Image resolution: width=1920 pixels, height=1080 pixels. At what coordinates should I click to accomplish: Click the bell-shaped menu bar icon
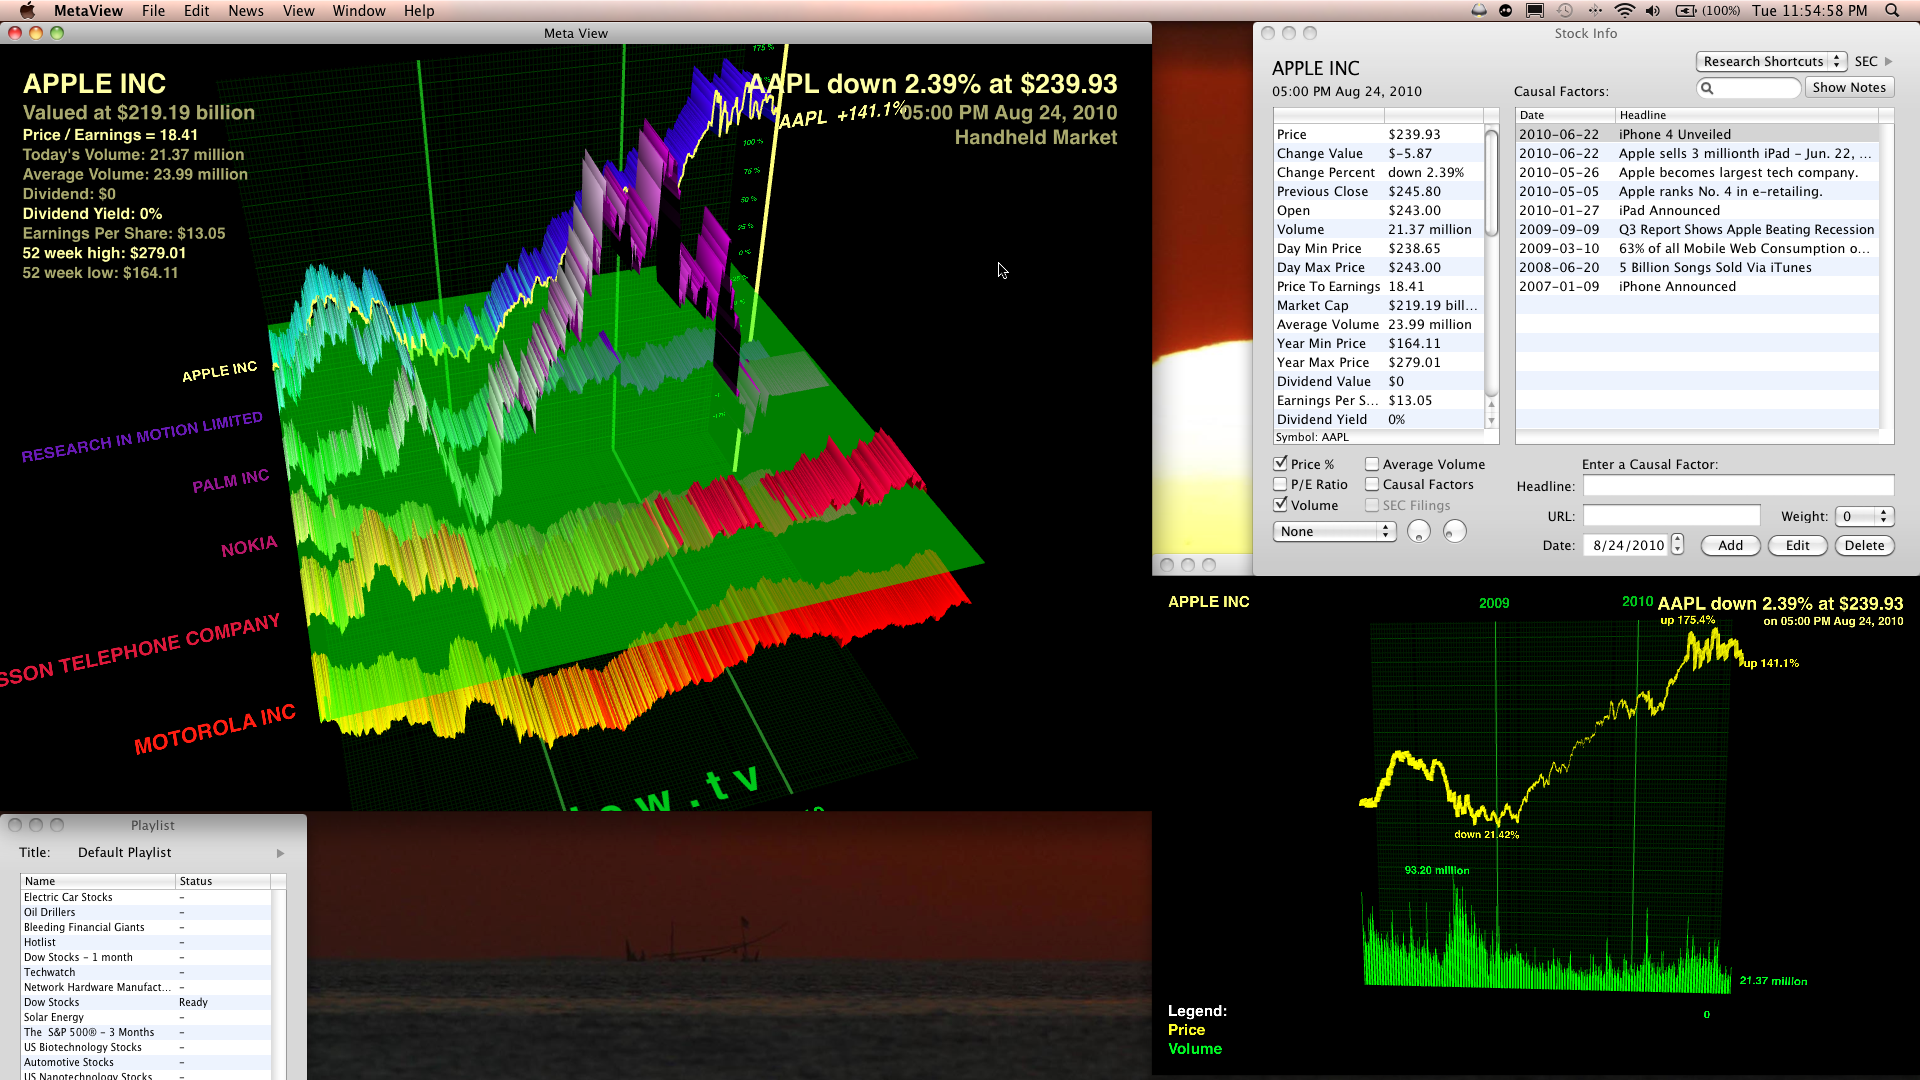pos(1479,10)
